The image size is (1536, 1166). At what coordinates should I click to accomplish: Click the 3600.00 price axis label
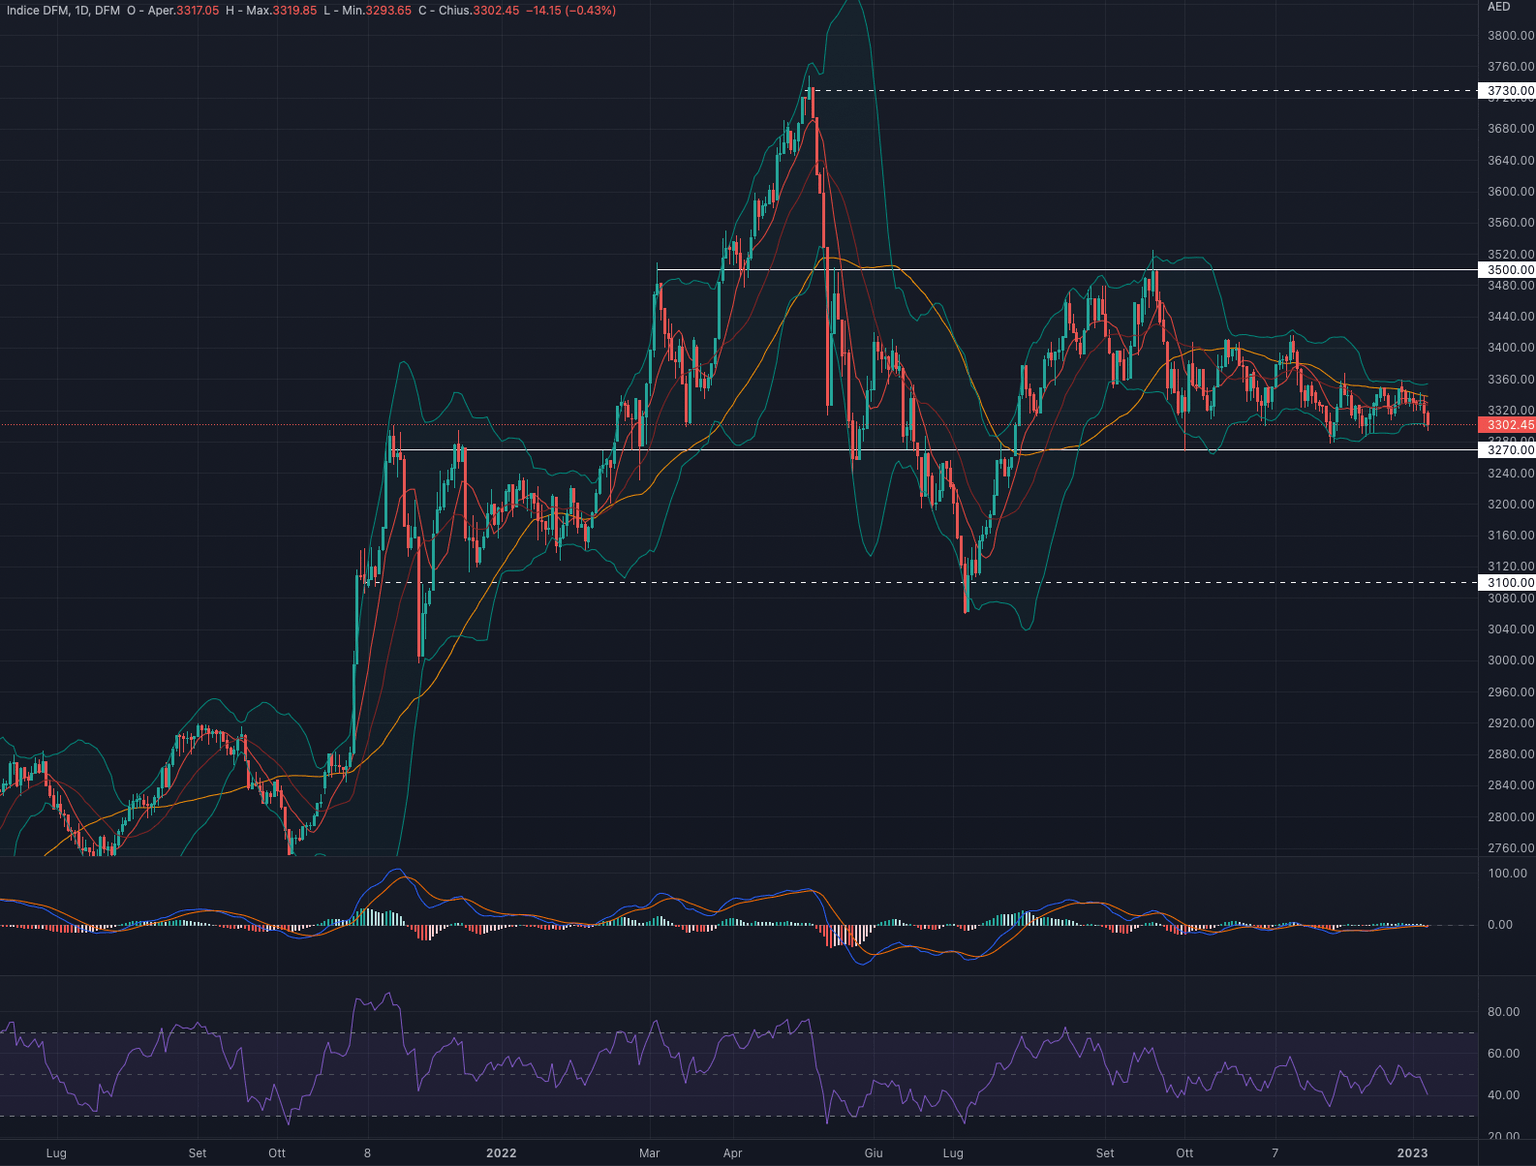click(x=1510, y=191)
